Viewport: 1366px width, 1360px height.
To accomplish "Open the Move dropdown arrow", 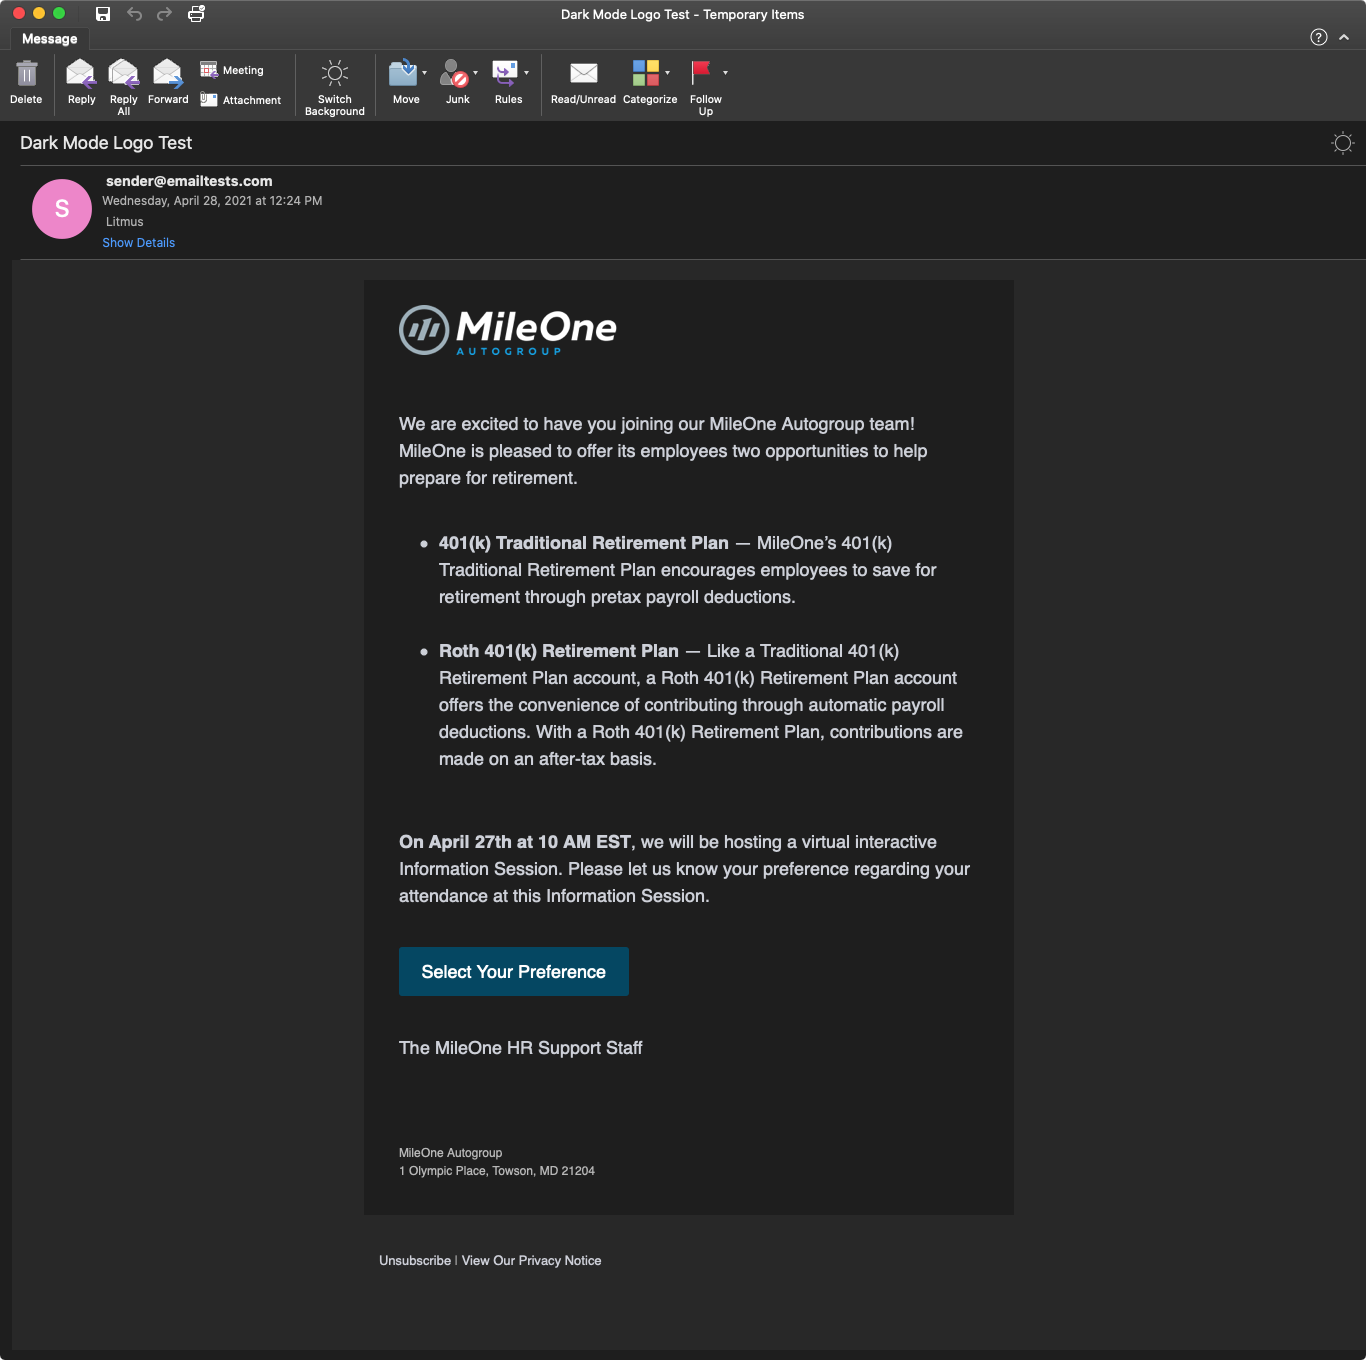I will click(425, 73).
